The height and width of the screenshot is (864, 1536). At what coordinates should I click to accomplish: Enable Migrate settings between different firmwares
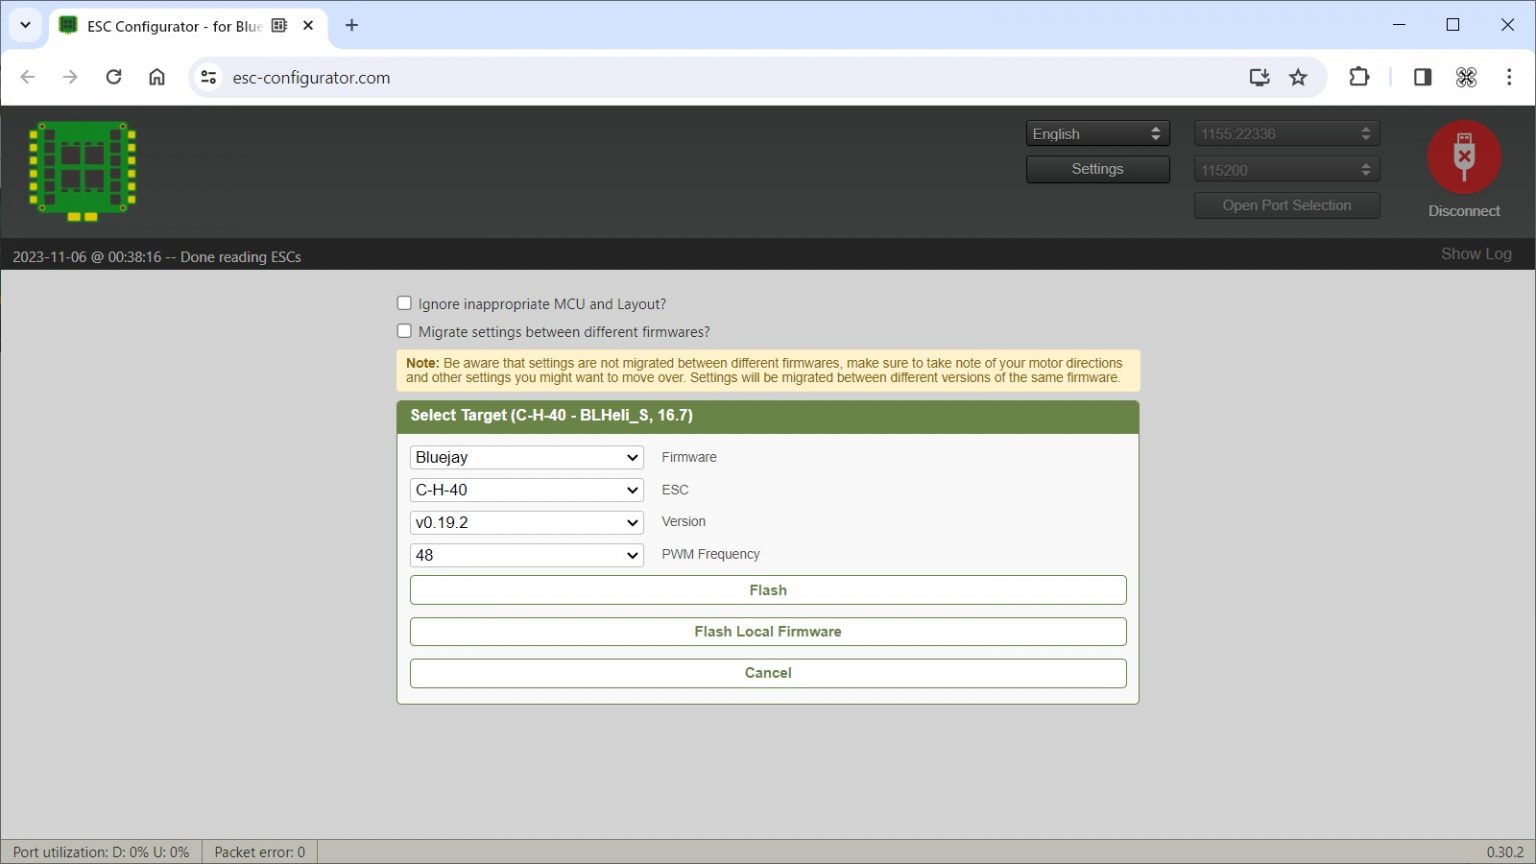click(x=404, y=331)
